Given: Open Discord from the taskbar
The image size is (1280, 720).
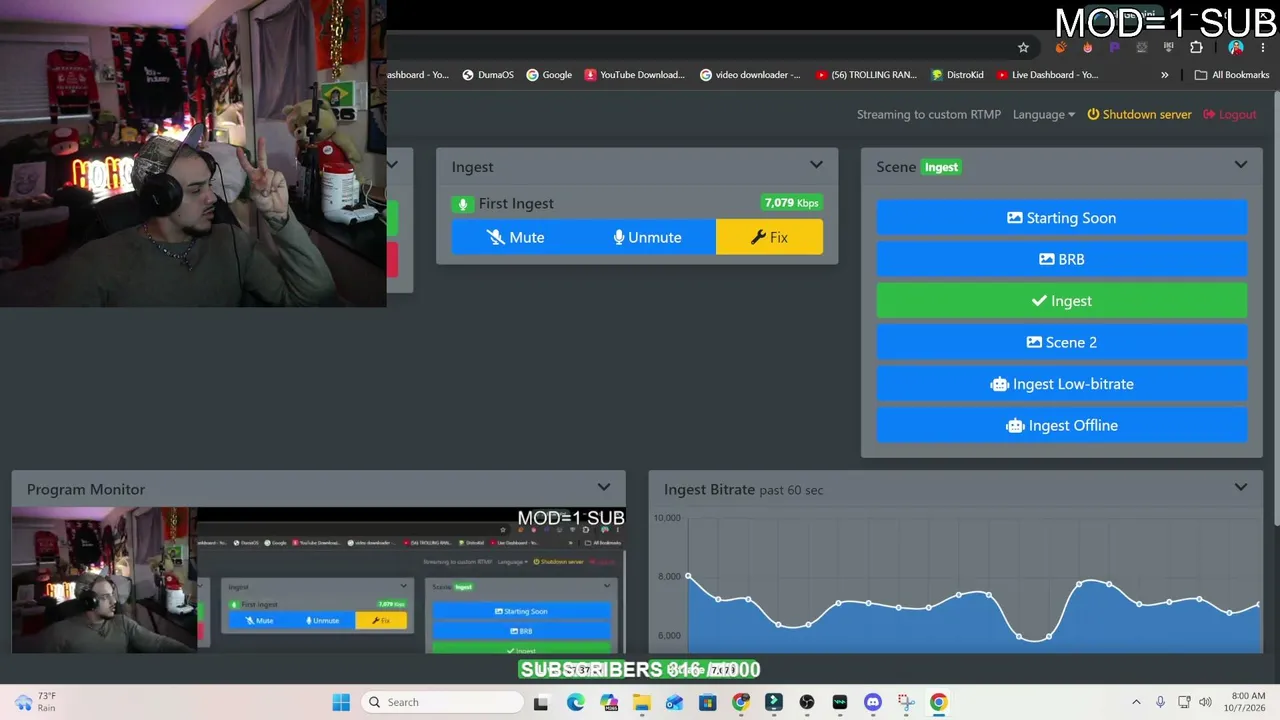Looking at the screenshot, I should click(x=873, y=702).
